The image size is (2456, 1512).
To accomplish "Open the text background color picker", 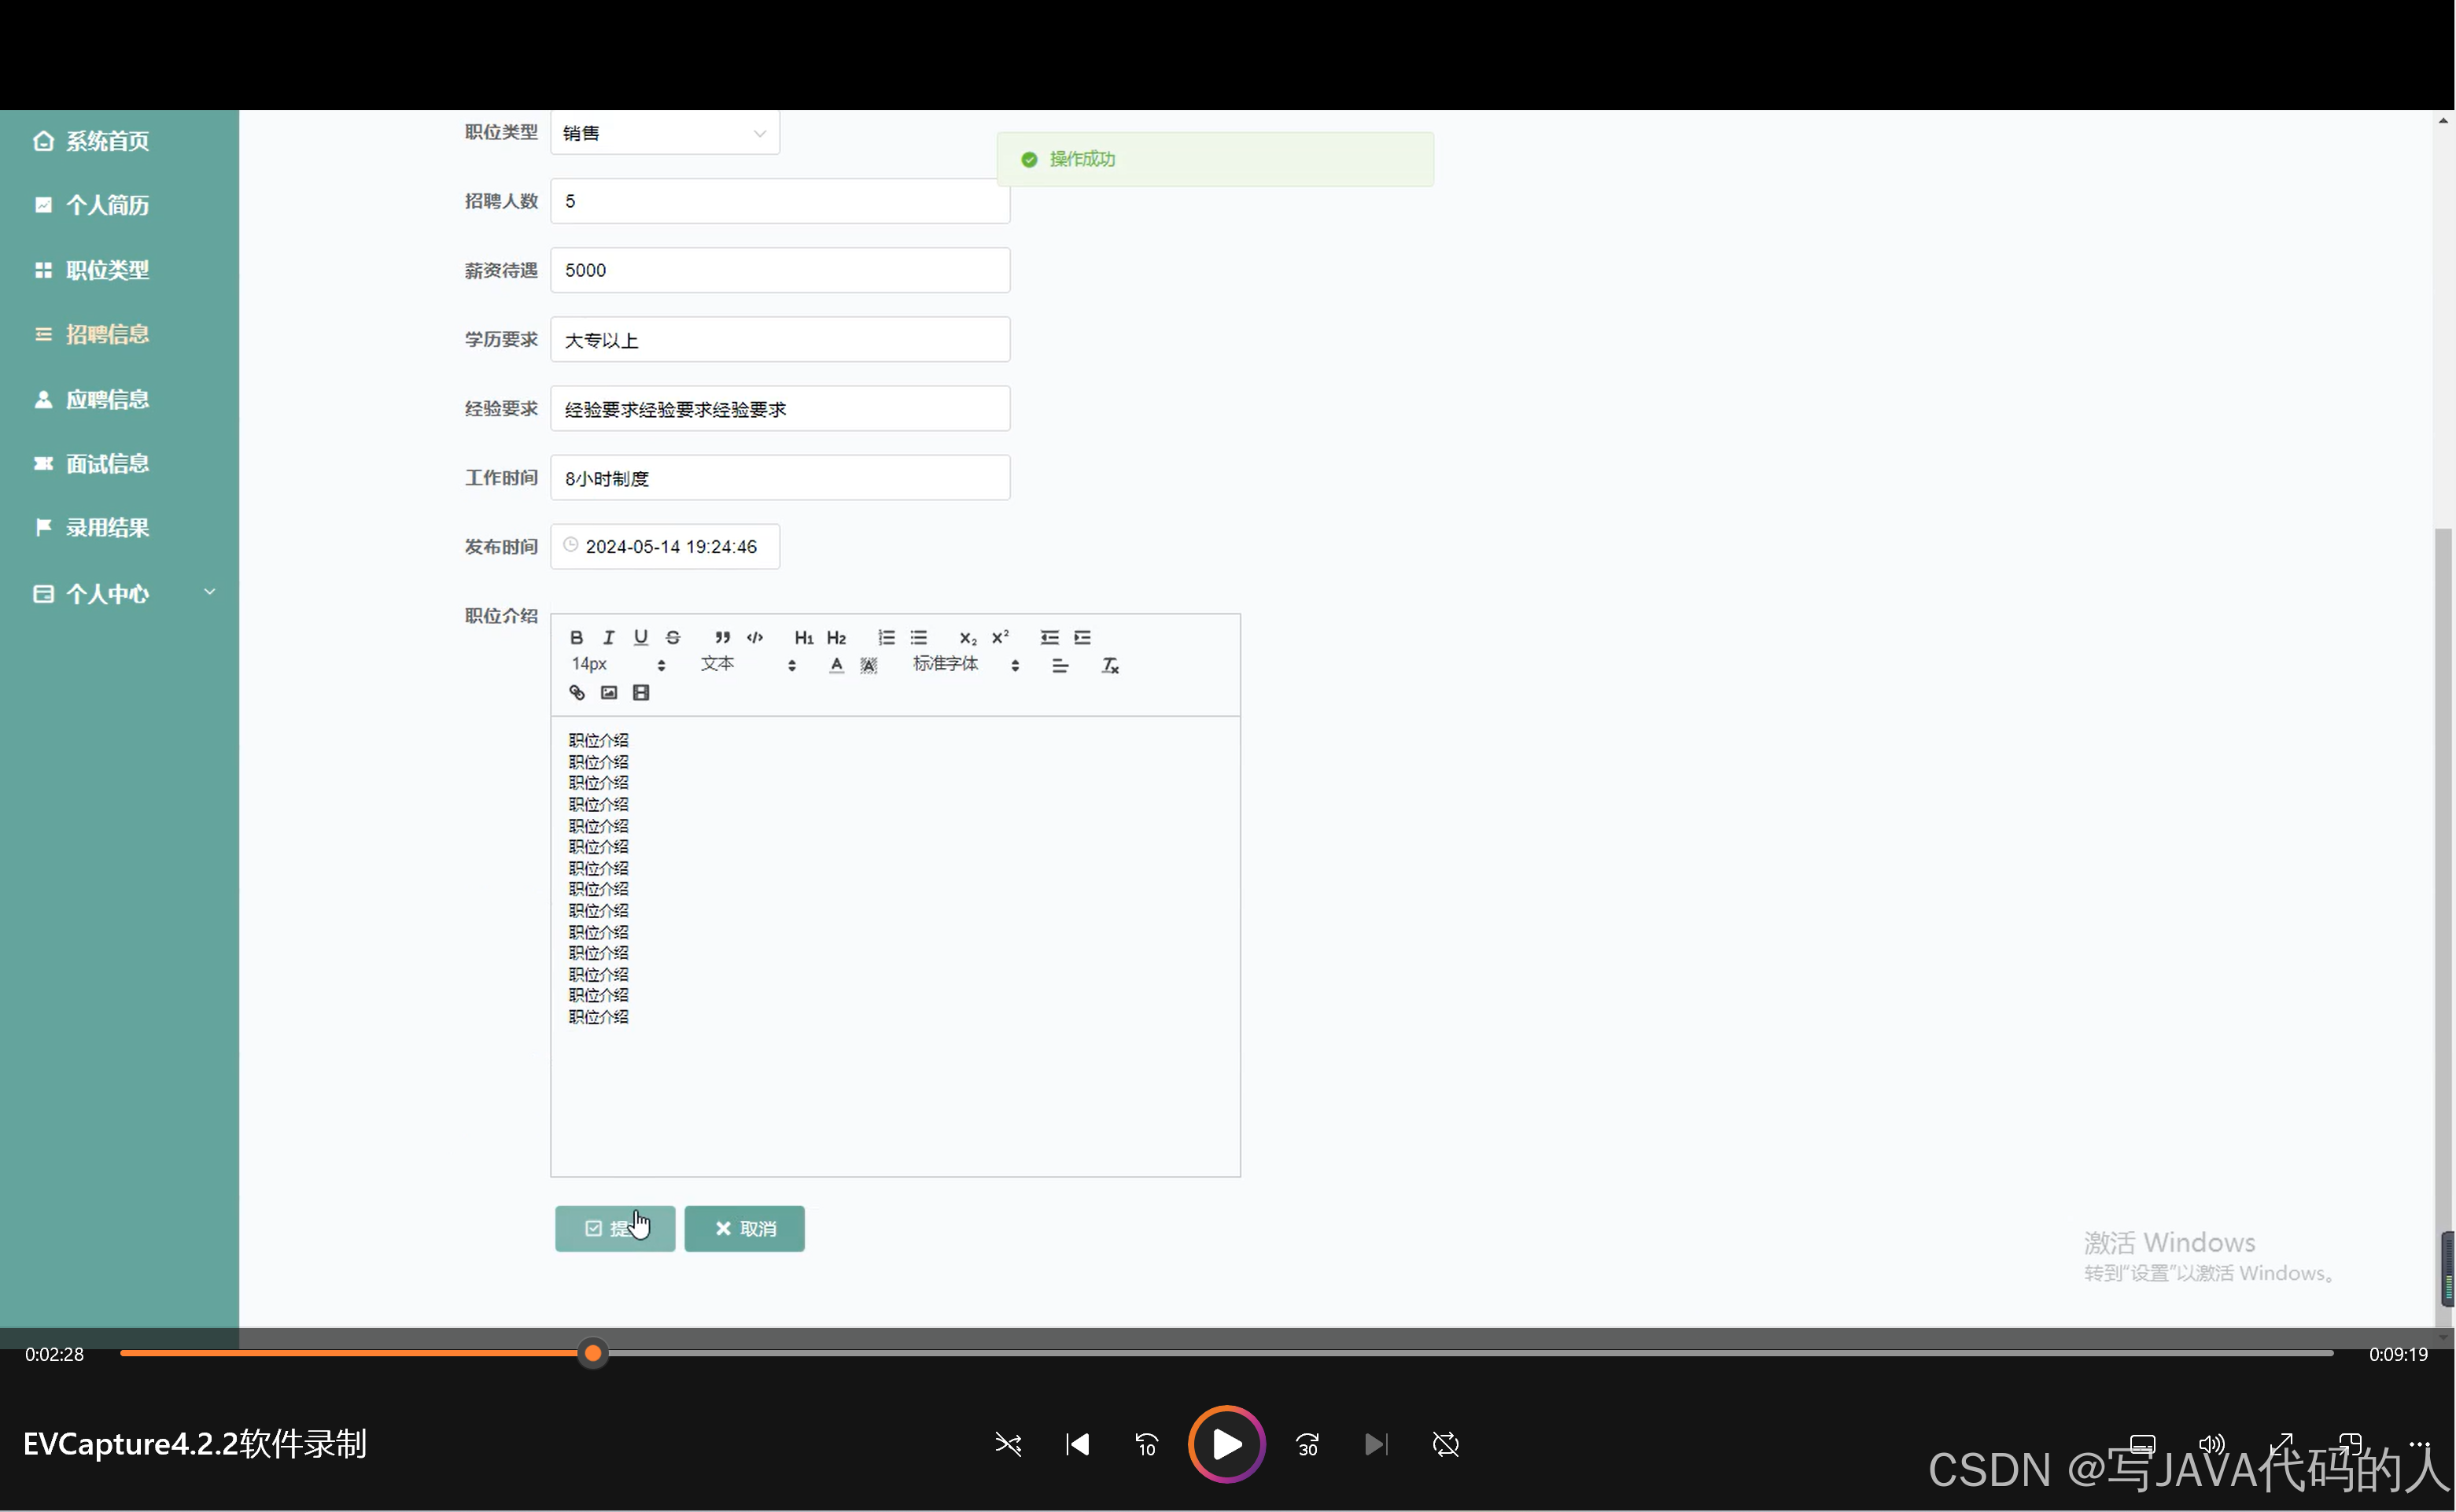I will [868, 665].
